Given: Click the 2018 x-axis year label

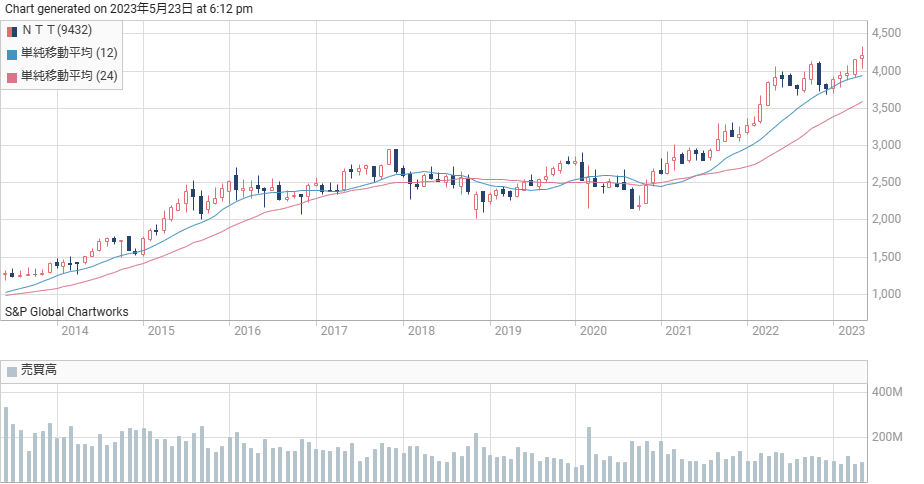Looking at the screenshot, I should [421, 331].
